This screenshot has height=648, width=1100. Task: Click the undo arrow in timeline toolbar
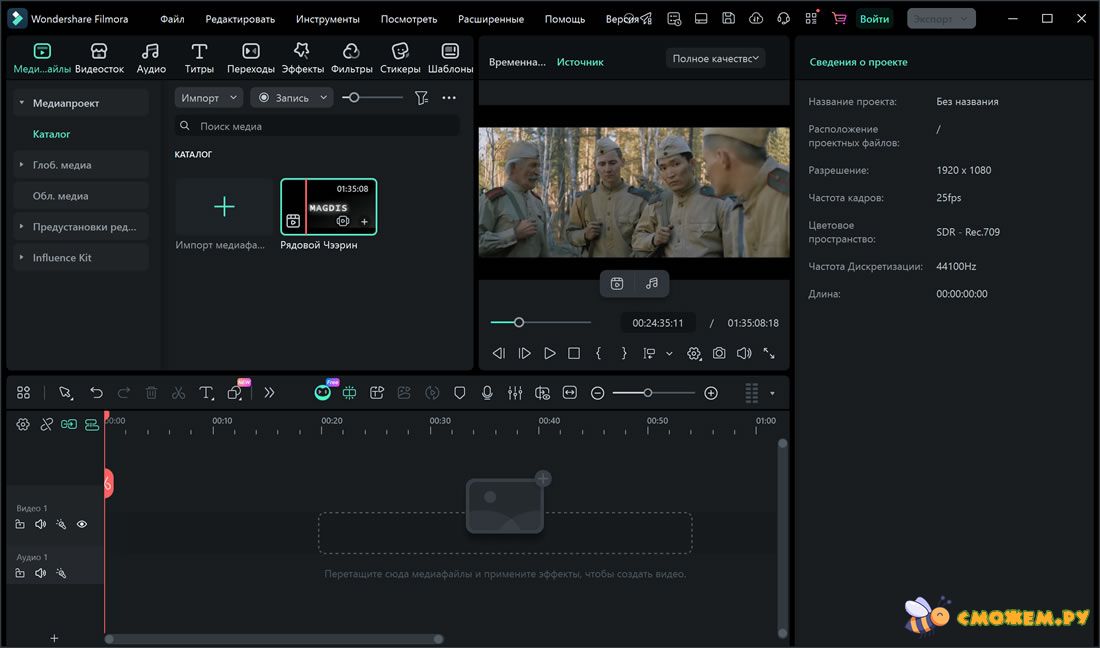point(96,393)
